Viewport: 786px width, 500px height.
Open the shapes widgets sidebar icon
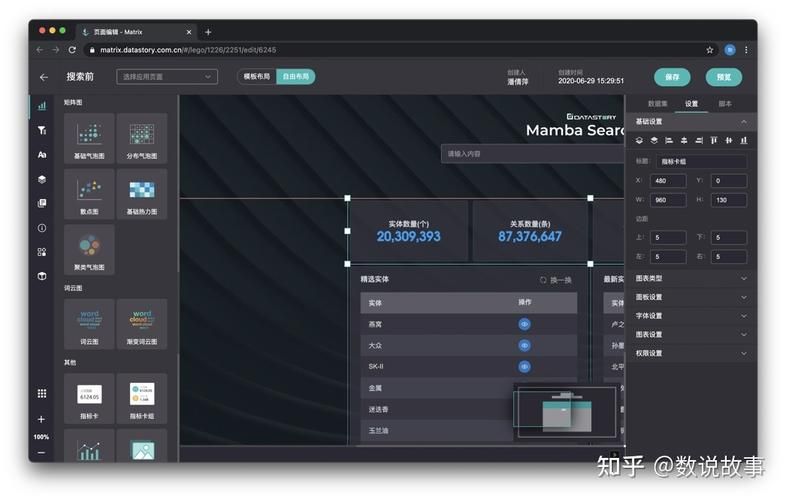42,252
